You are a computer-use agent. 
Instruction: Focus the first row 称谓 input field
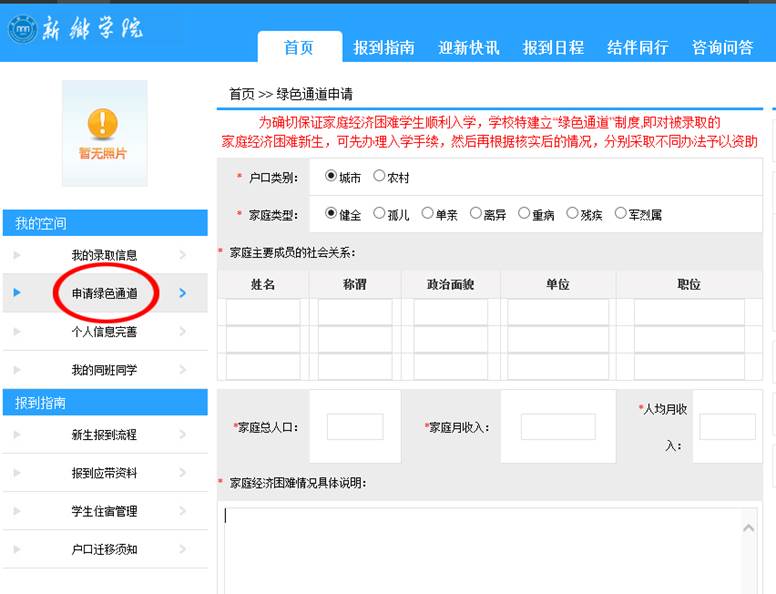pyautogui.click(x=355, y=312)
